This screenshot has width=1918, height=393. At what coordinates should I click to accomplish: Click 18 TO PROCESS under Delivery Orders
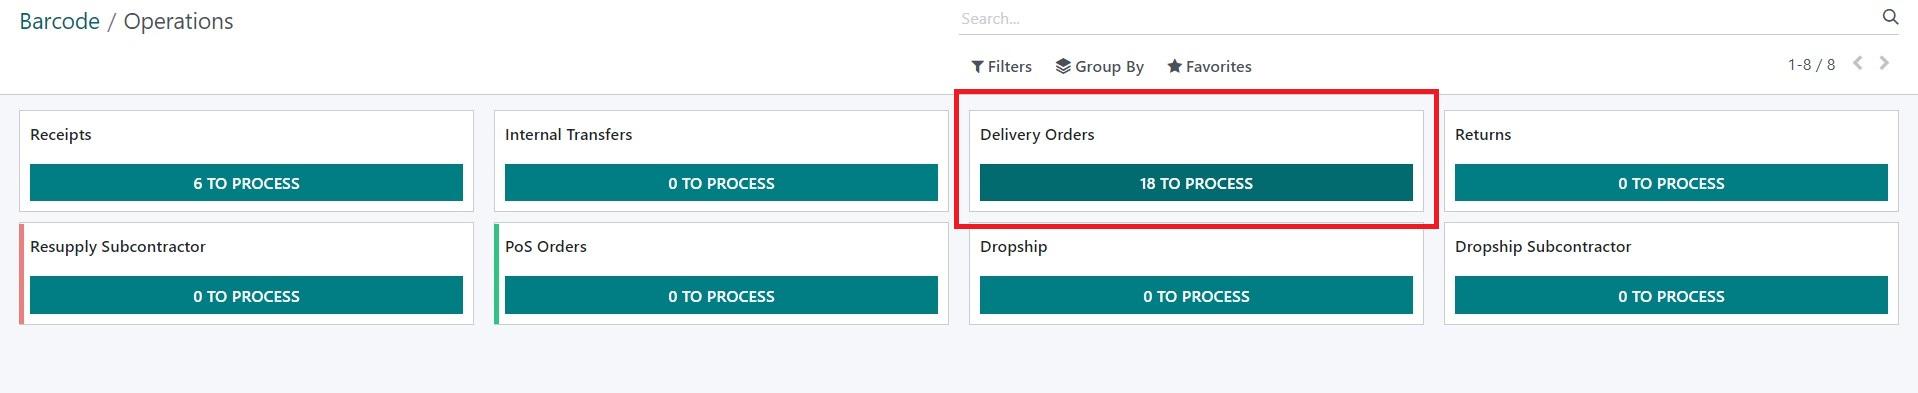(1196, 183)
